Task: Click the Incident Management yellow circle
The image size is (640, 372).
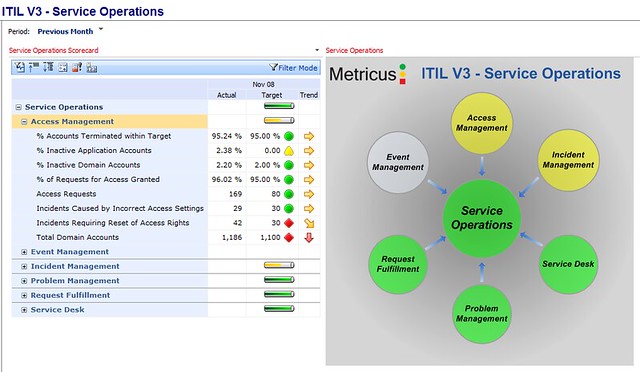Action: click(568, 160)
